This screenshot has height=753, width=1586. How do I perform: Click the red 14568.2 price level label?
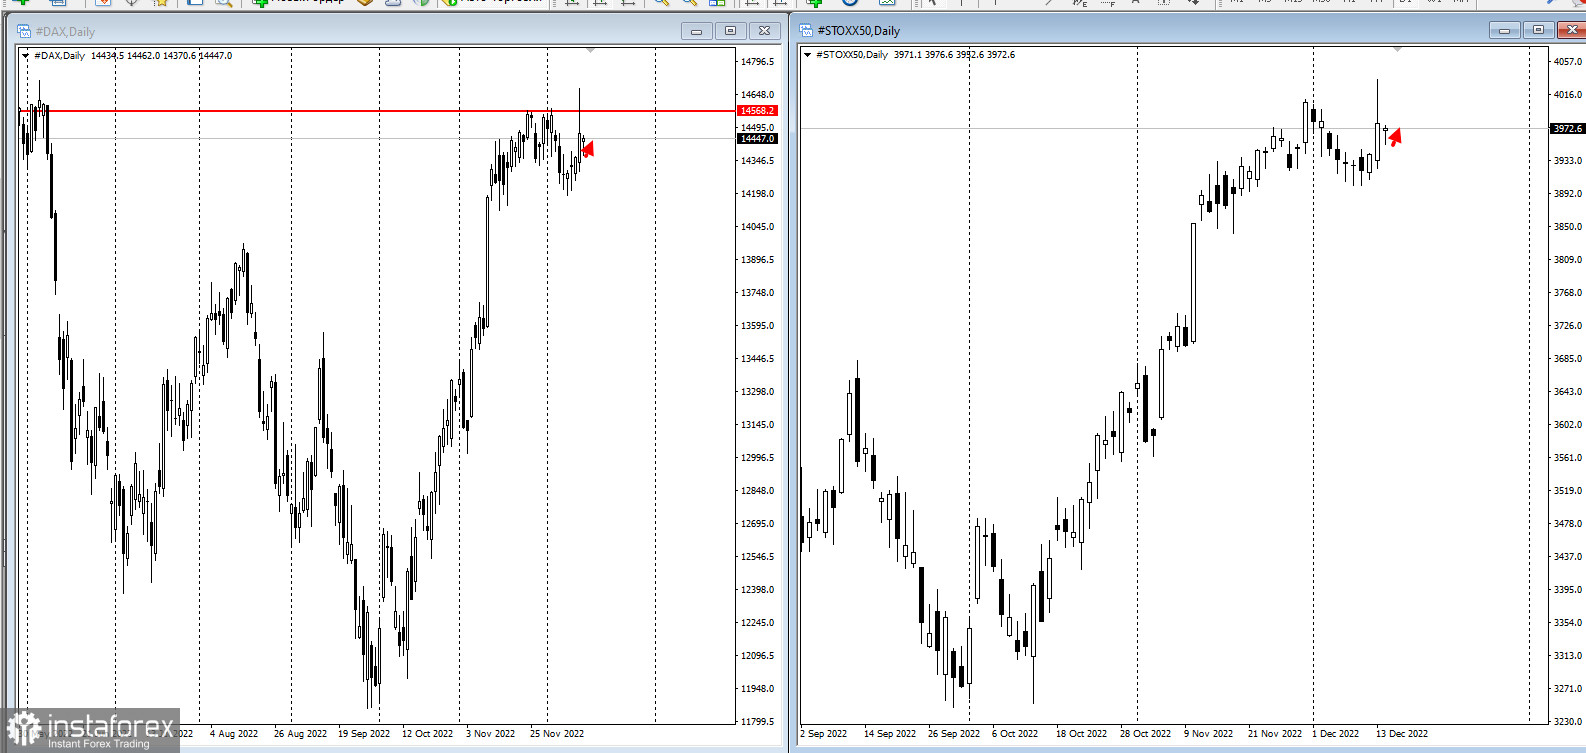pyautogui.click(x=757, y=111)
